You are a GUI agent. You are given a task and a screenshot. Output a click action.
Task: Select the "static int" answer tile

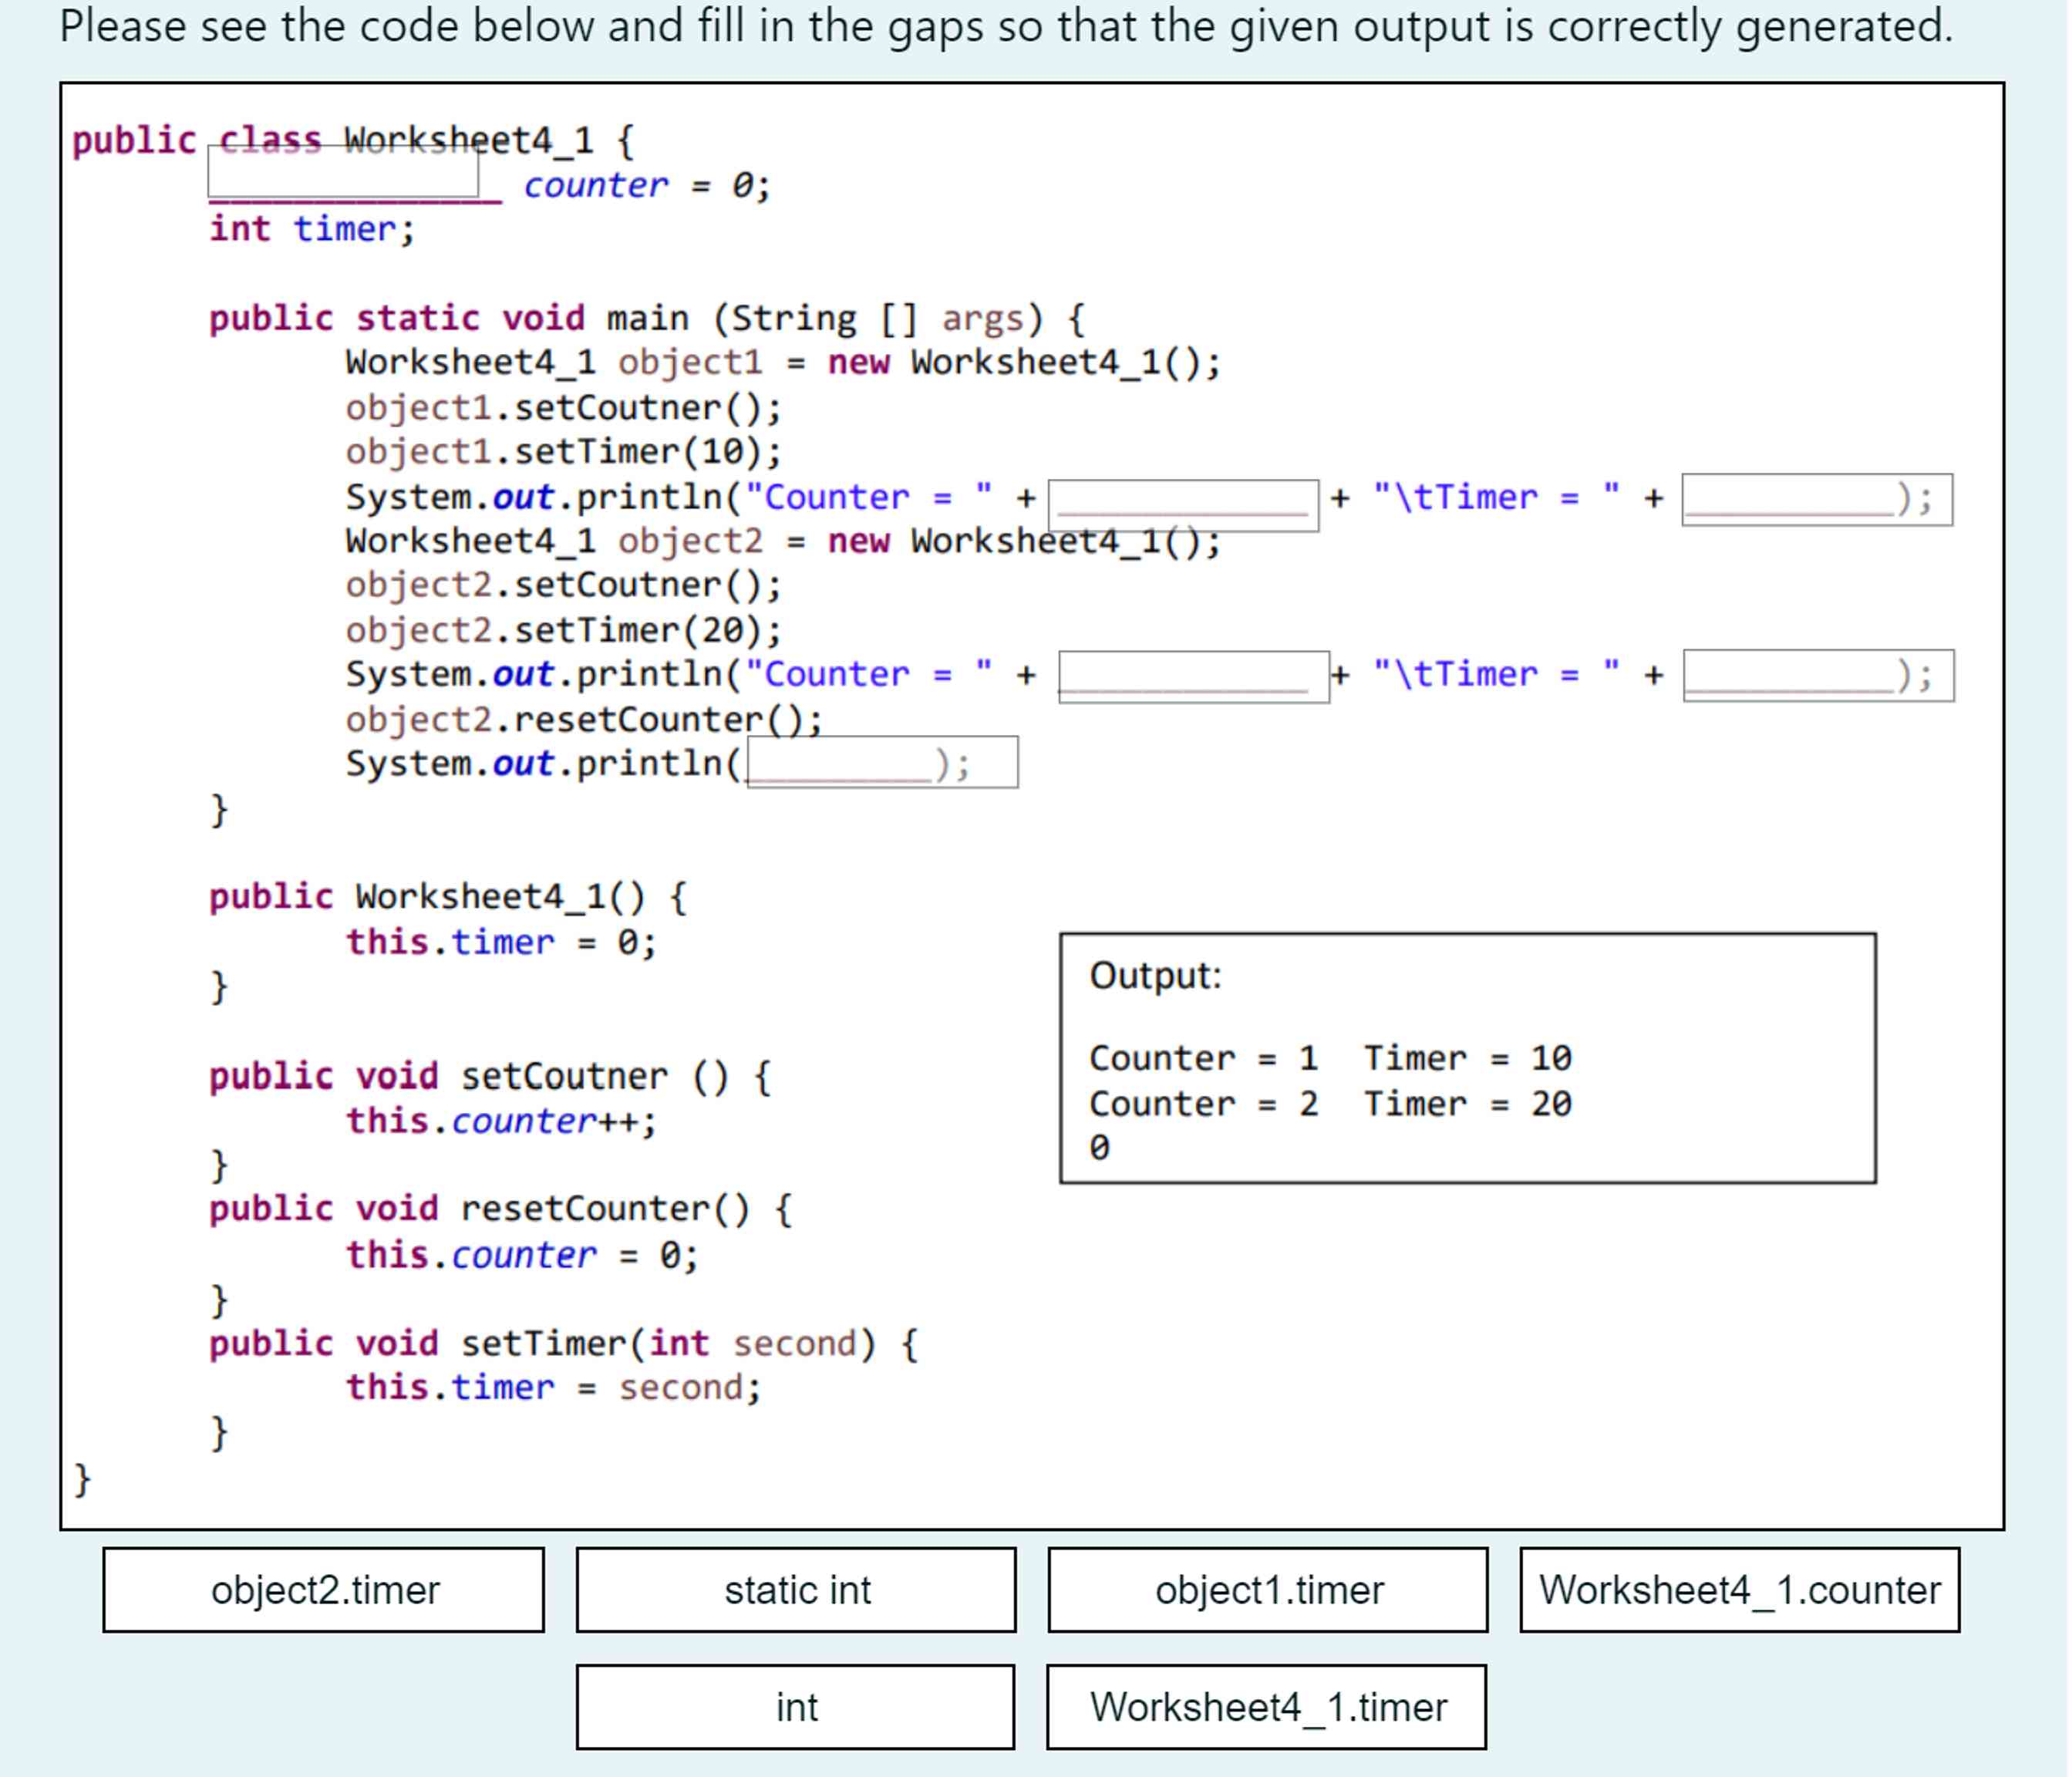795,1590
